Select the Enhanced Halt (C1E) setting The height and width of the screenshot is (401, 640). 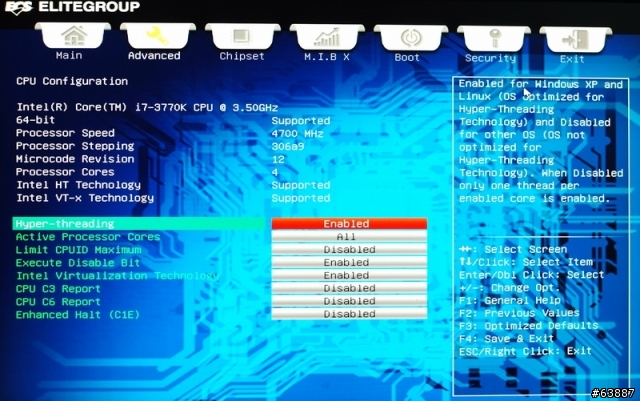click(78, 315)
